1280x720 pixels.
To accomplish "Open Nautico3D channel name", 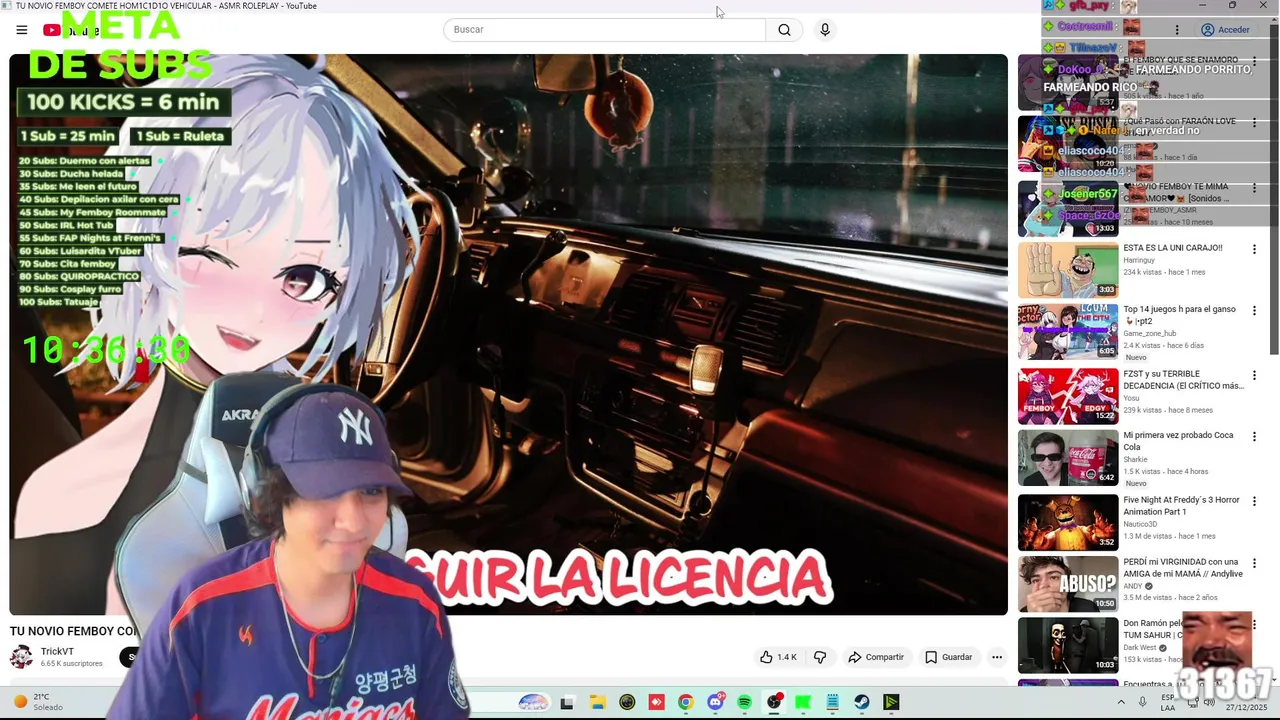I will tap(1140, 524).
